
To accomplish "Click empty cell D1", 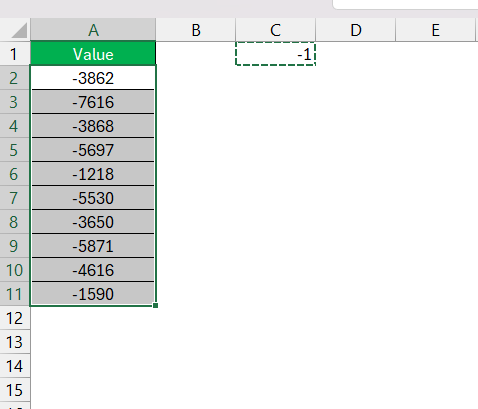I will [355, 54].
